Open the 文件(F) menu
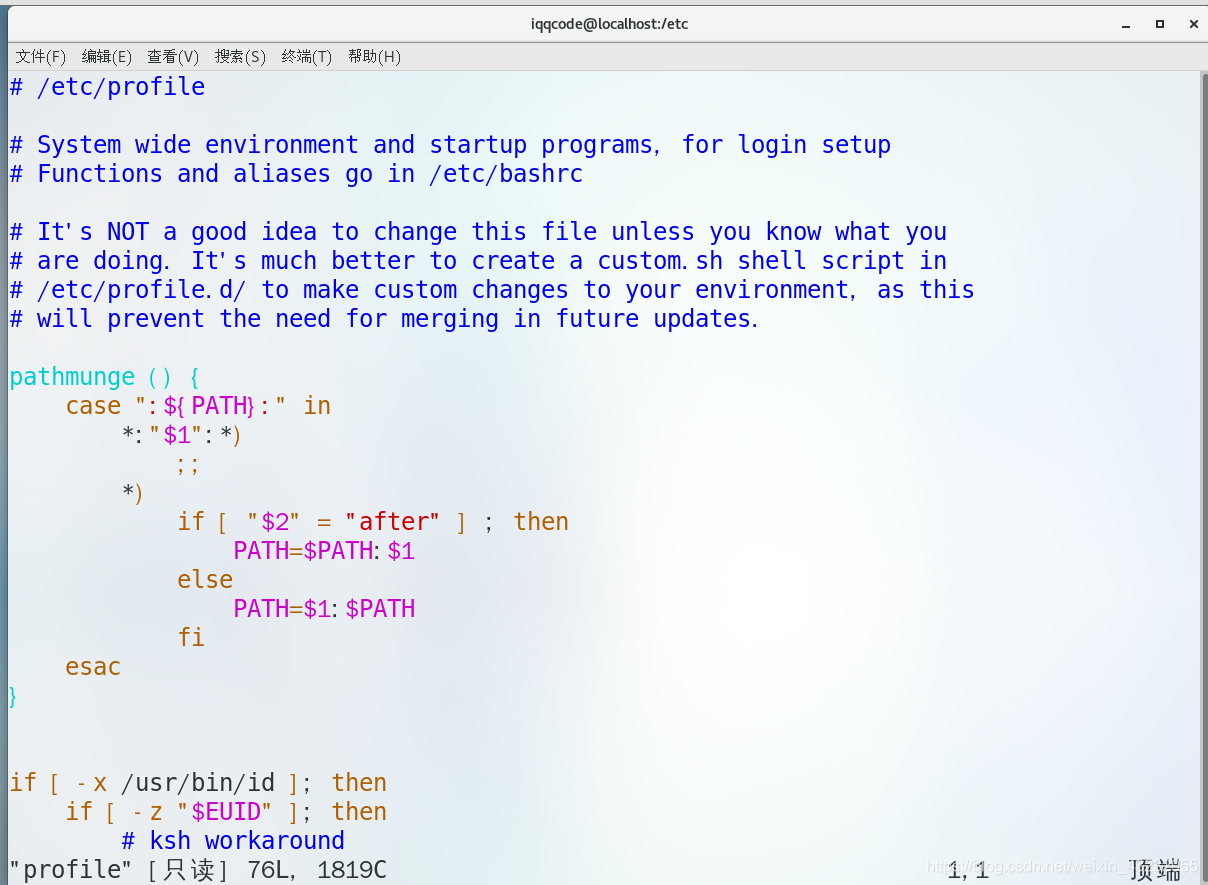The height and width of the screenshot is (885, 1208). pyautogui.click(x=41, y=57)
